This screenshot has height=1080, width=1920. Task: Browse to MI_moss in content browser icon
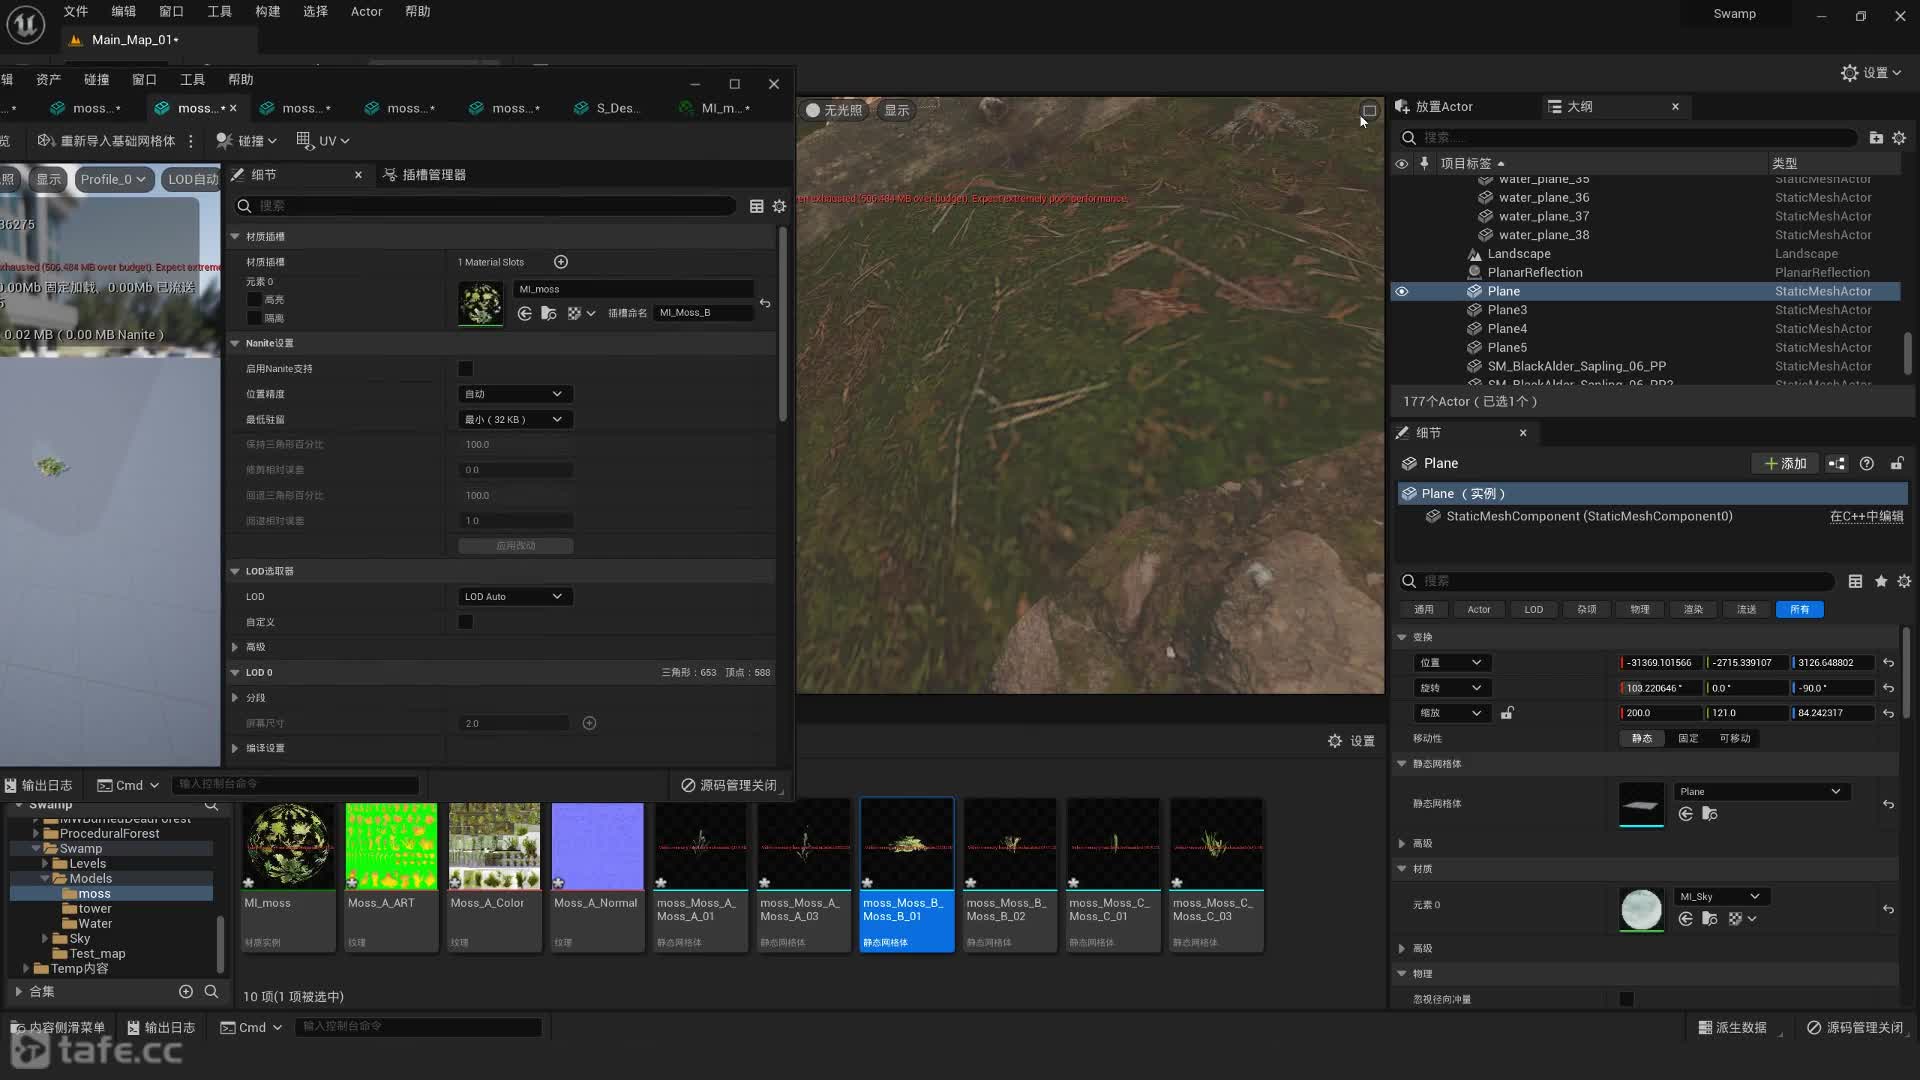tap(548, 314)
